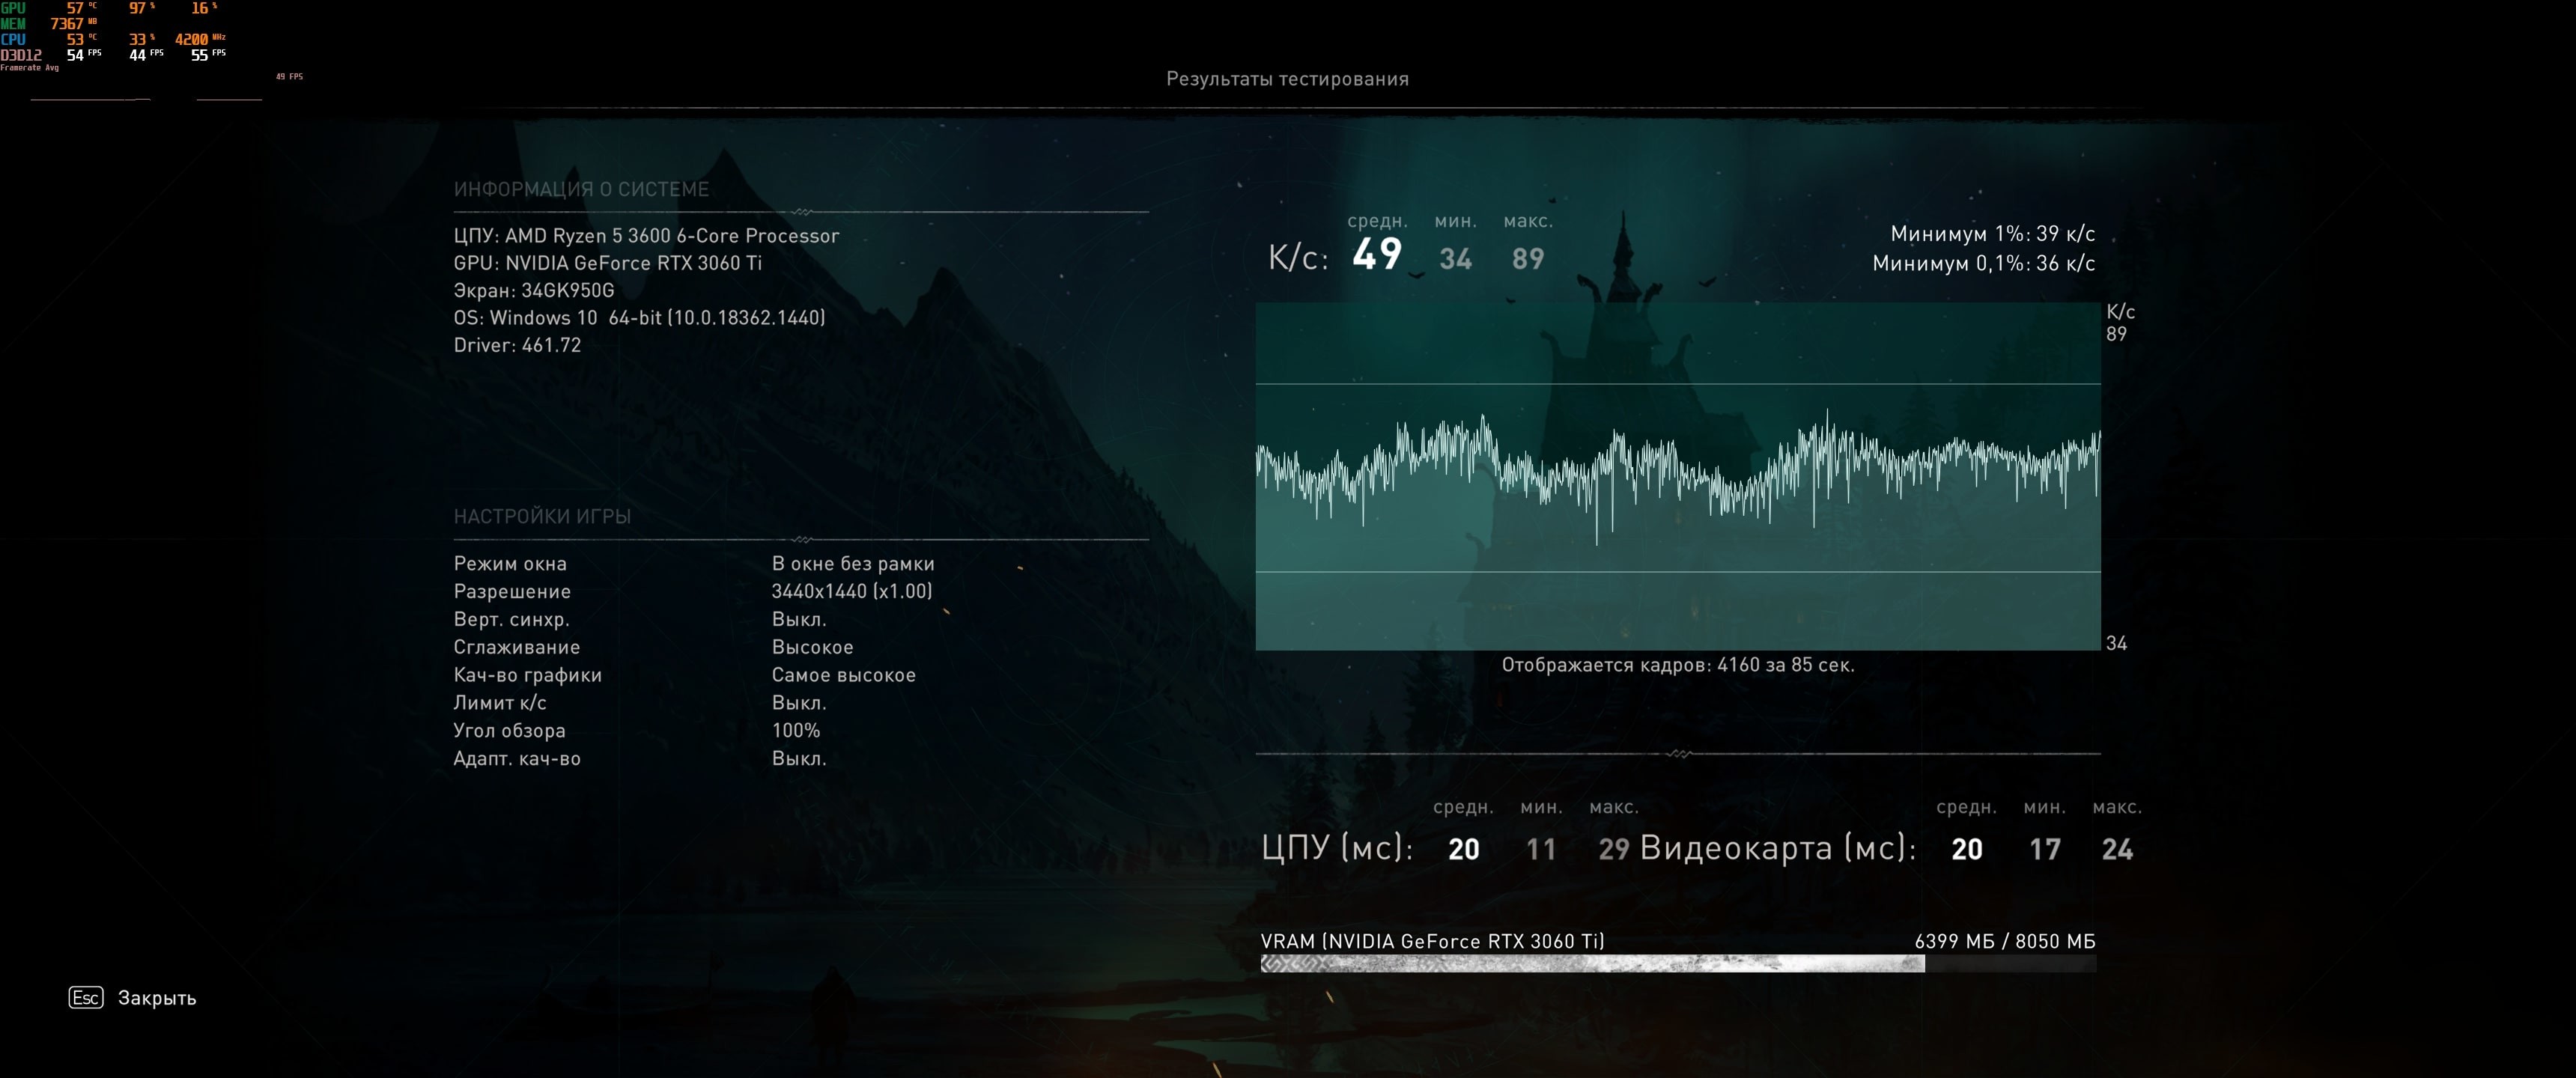This screenshot has width=2576, height=1078.
Task: Click the Видеокарта (мс) label
Action: pyautogui.click(x=1778, y=848)
